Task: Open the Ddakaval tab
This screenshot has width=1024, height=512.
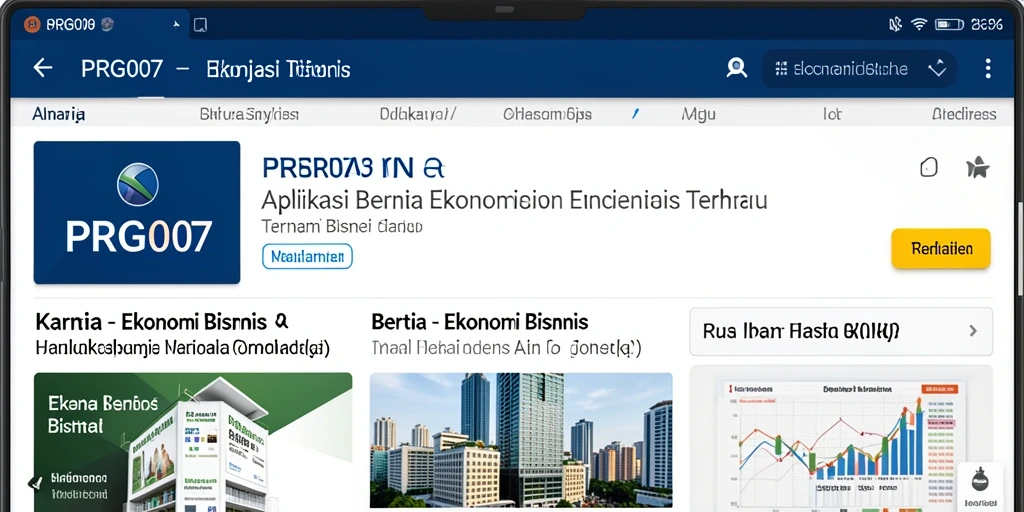Action: click(417, 115)
